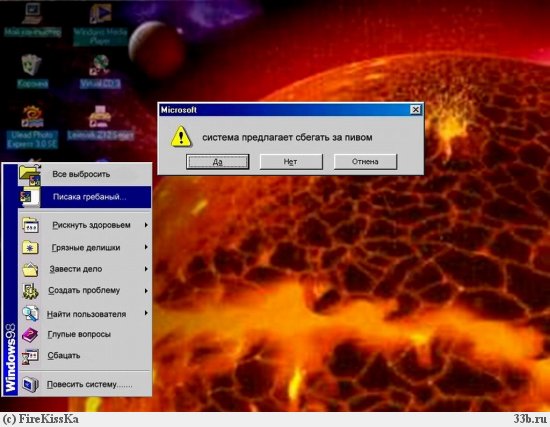
Task: Select the Virtual CD 2 desktop shortcut
Action: [100, 71]
